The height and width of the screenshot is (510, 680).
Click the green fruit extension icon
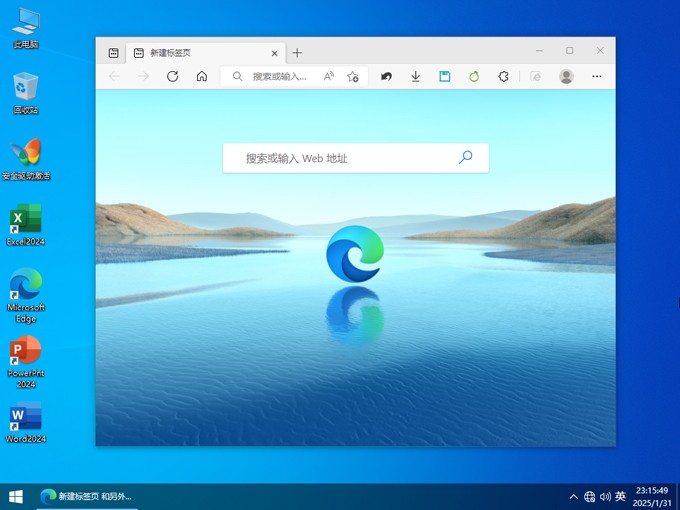[474, 76]
